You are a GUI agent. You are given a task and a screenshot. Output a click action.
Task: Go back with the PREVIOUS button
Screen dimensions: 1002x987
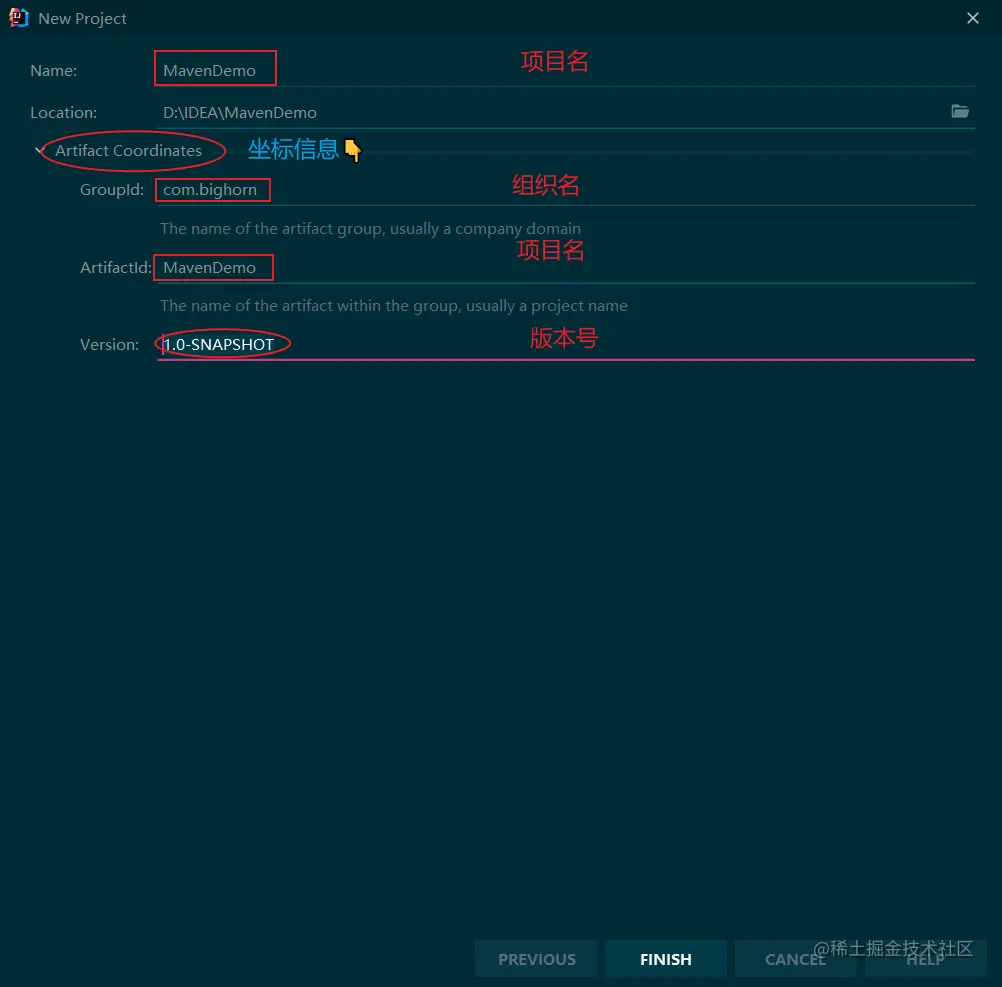(x=536, y=959)
